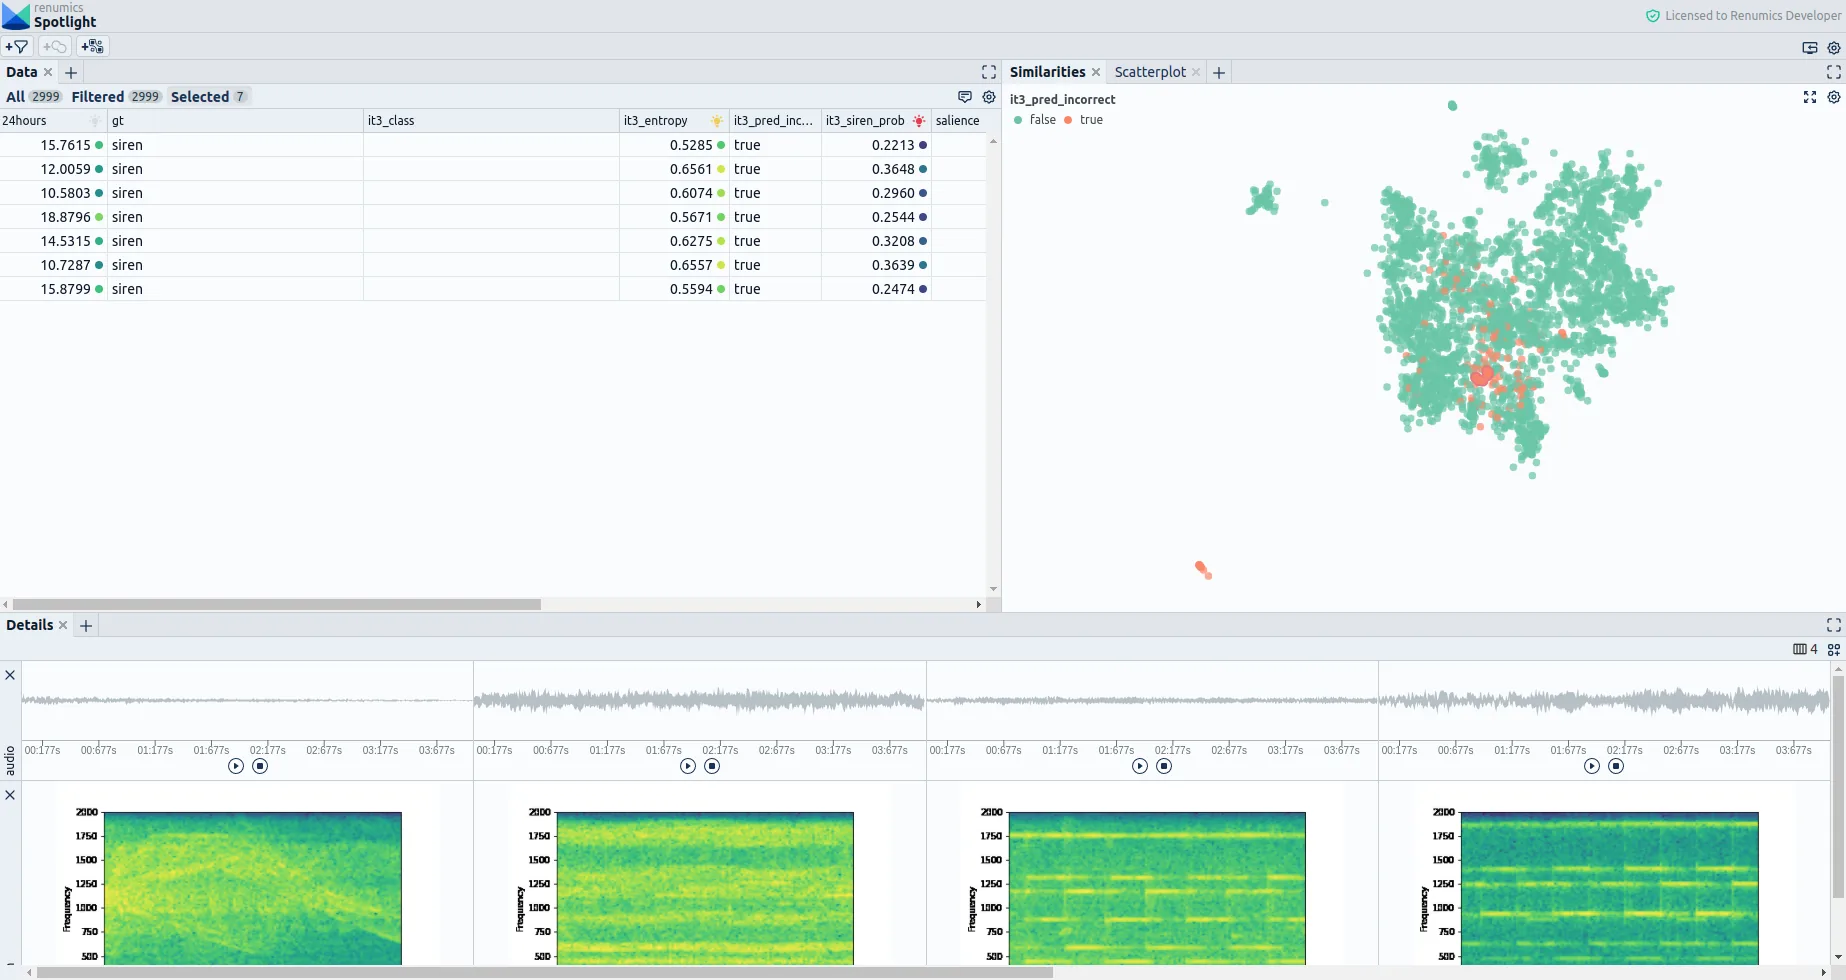
Task: Click the add filter funnel button
Action: 17,47
